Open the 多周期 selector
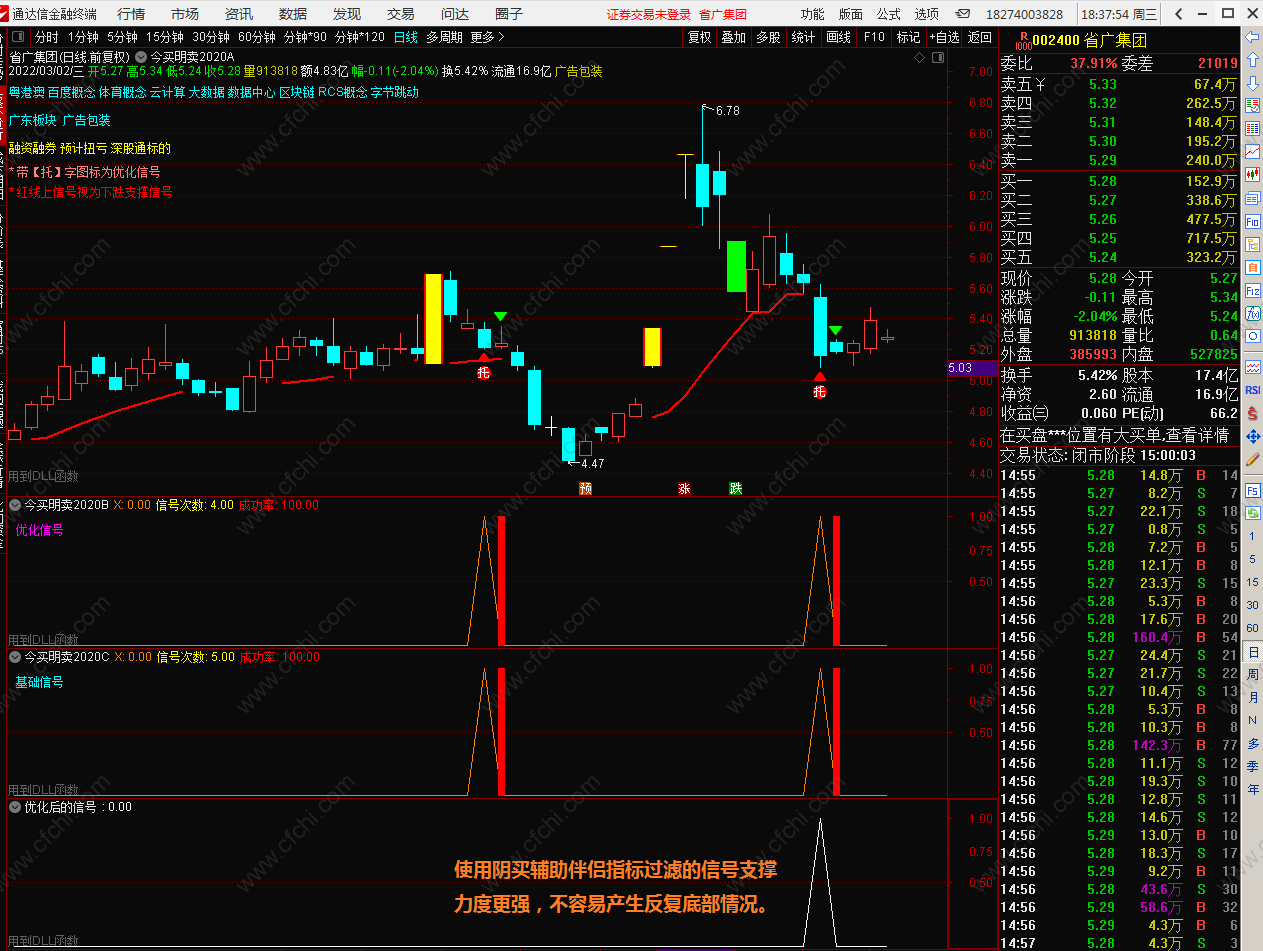The width and height of the screenshot is (1263, 951). click(x=444, y=37)
